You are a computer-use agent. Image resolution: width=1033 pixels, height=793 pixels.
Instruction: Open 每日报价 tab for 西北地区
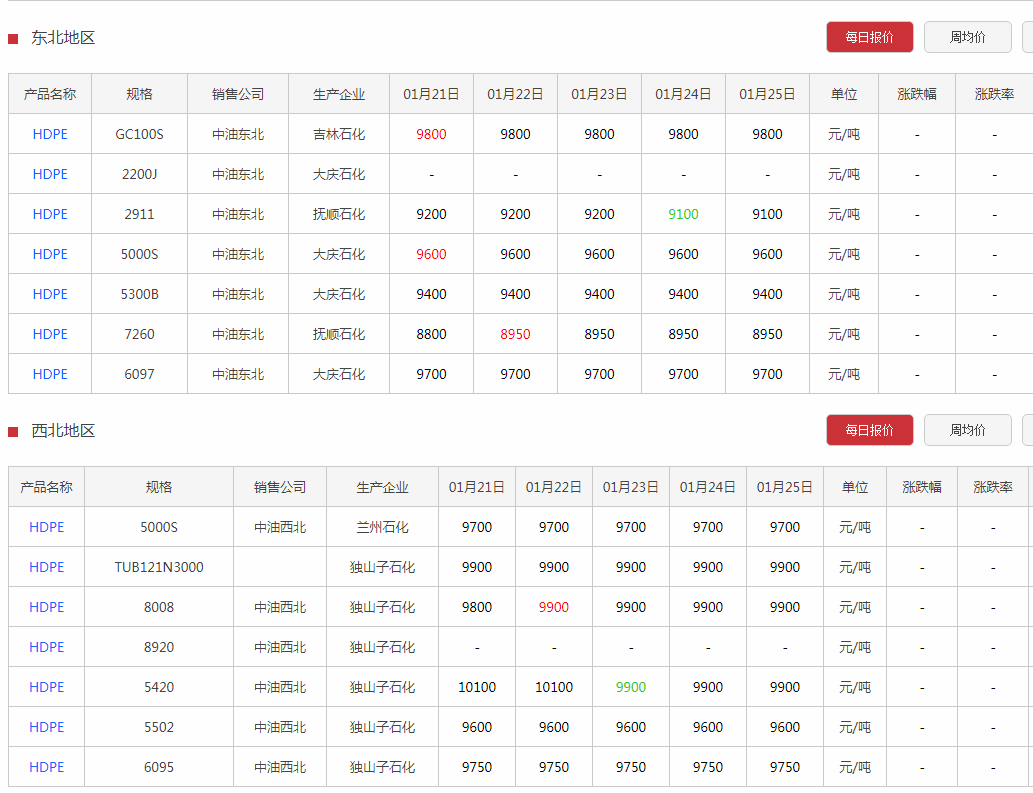pyautogui.click(x=870, y=430)
